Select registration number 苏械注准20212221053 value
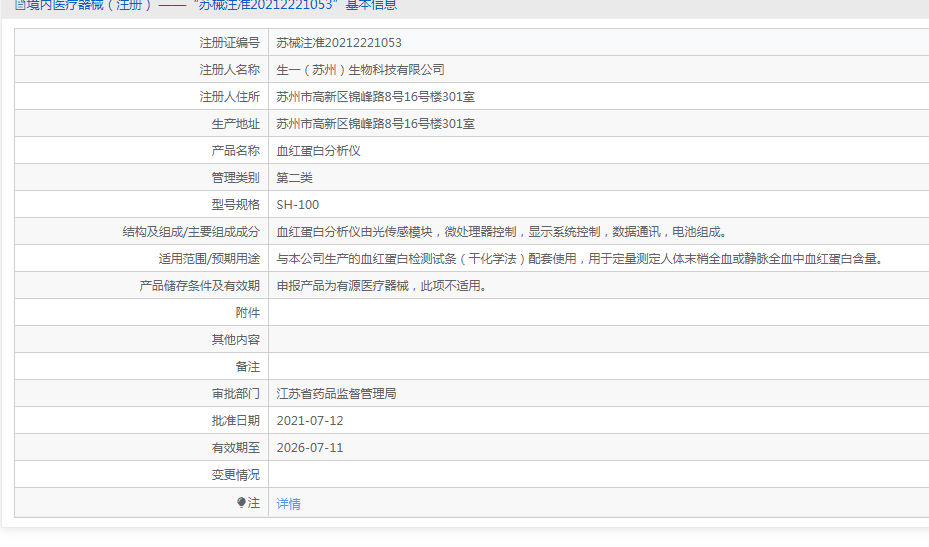929x547 pixels. pos(339,43)
